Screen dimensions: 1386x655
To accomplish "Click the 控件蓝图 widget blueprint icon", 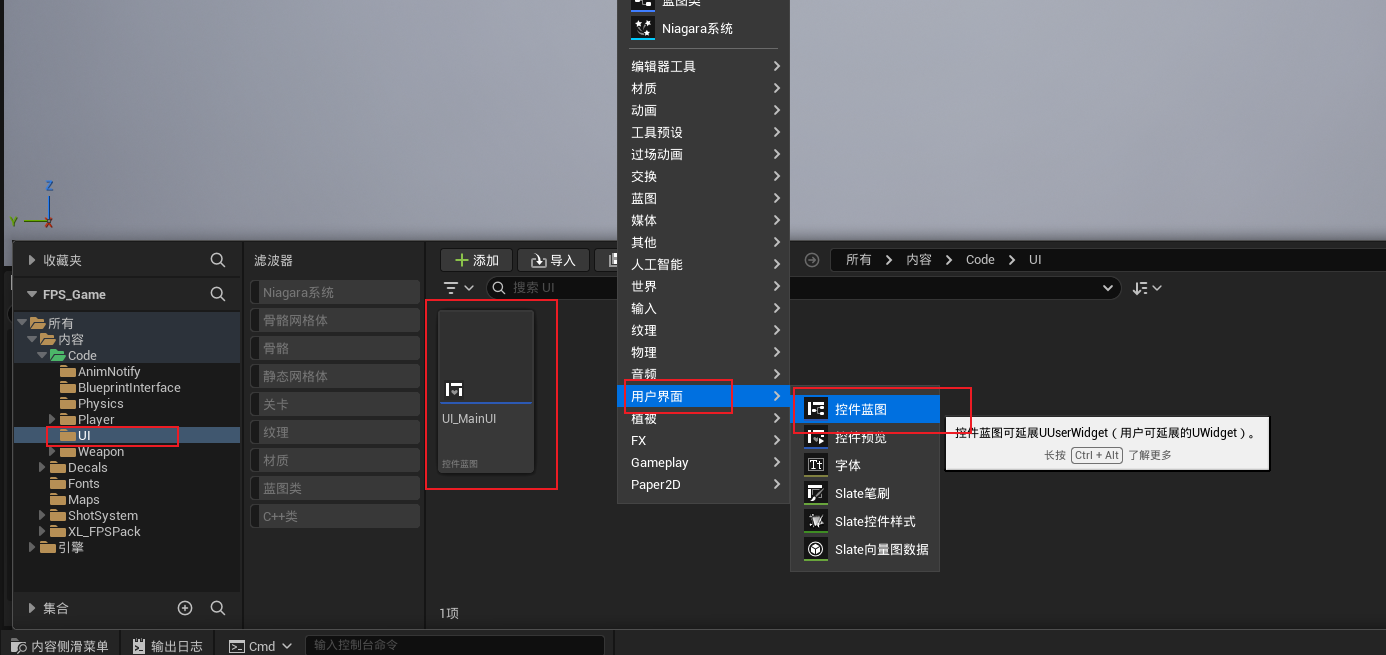I will 817,409.
